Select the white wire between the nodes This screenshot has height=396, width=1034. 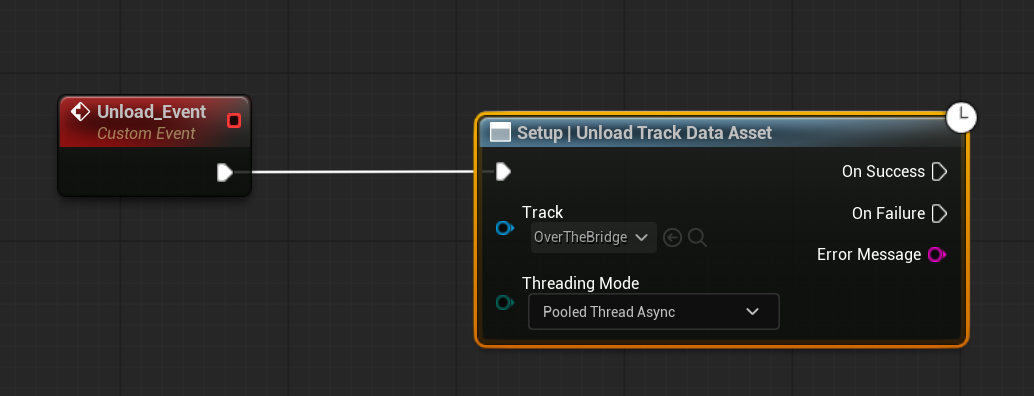363,173
